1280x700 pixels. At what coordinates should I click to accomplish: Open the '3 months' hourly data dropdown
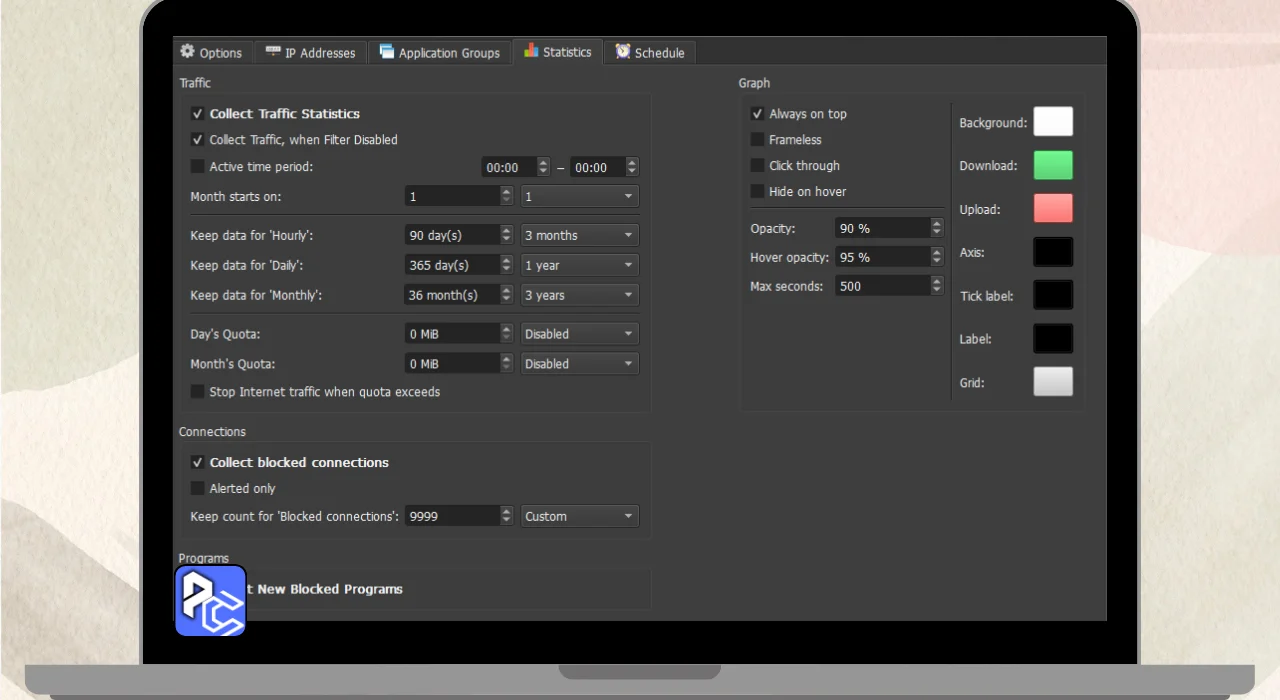point(579,236)
